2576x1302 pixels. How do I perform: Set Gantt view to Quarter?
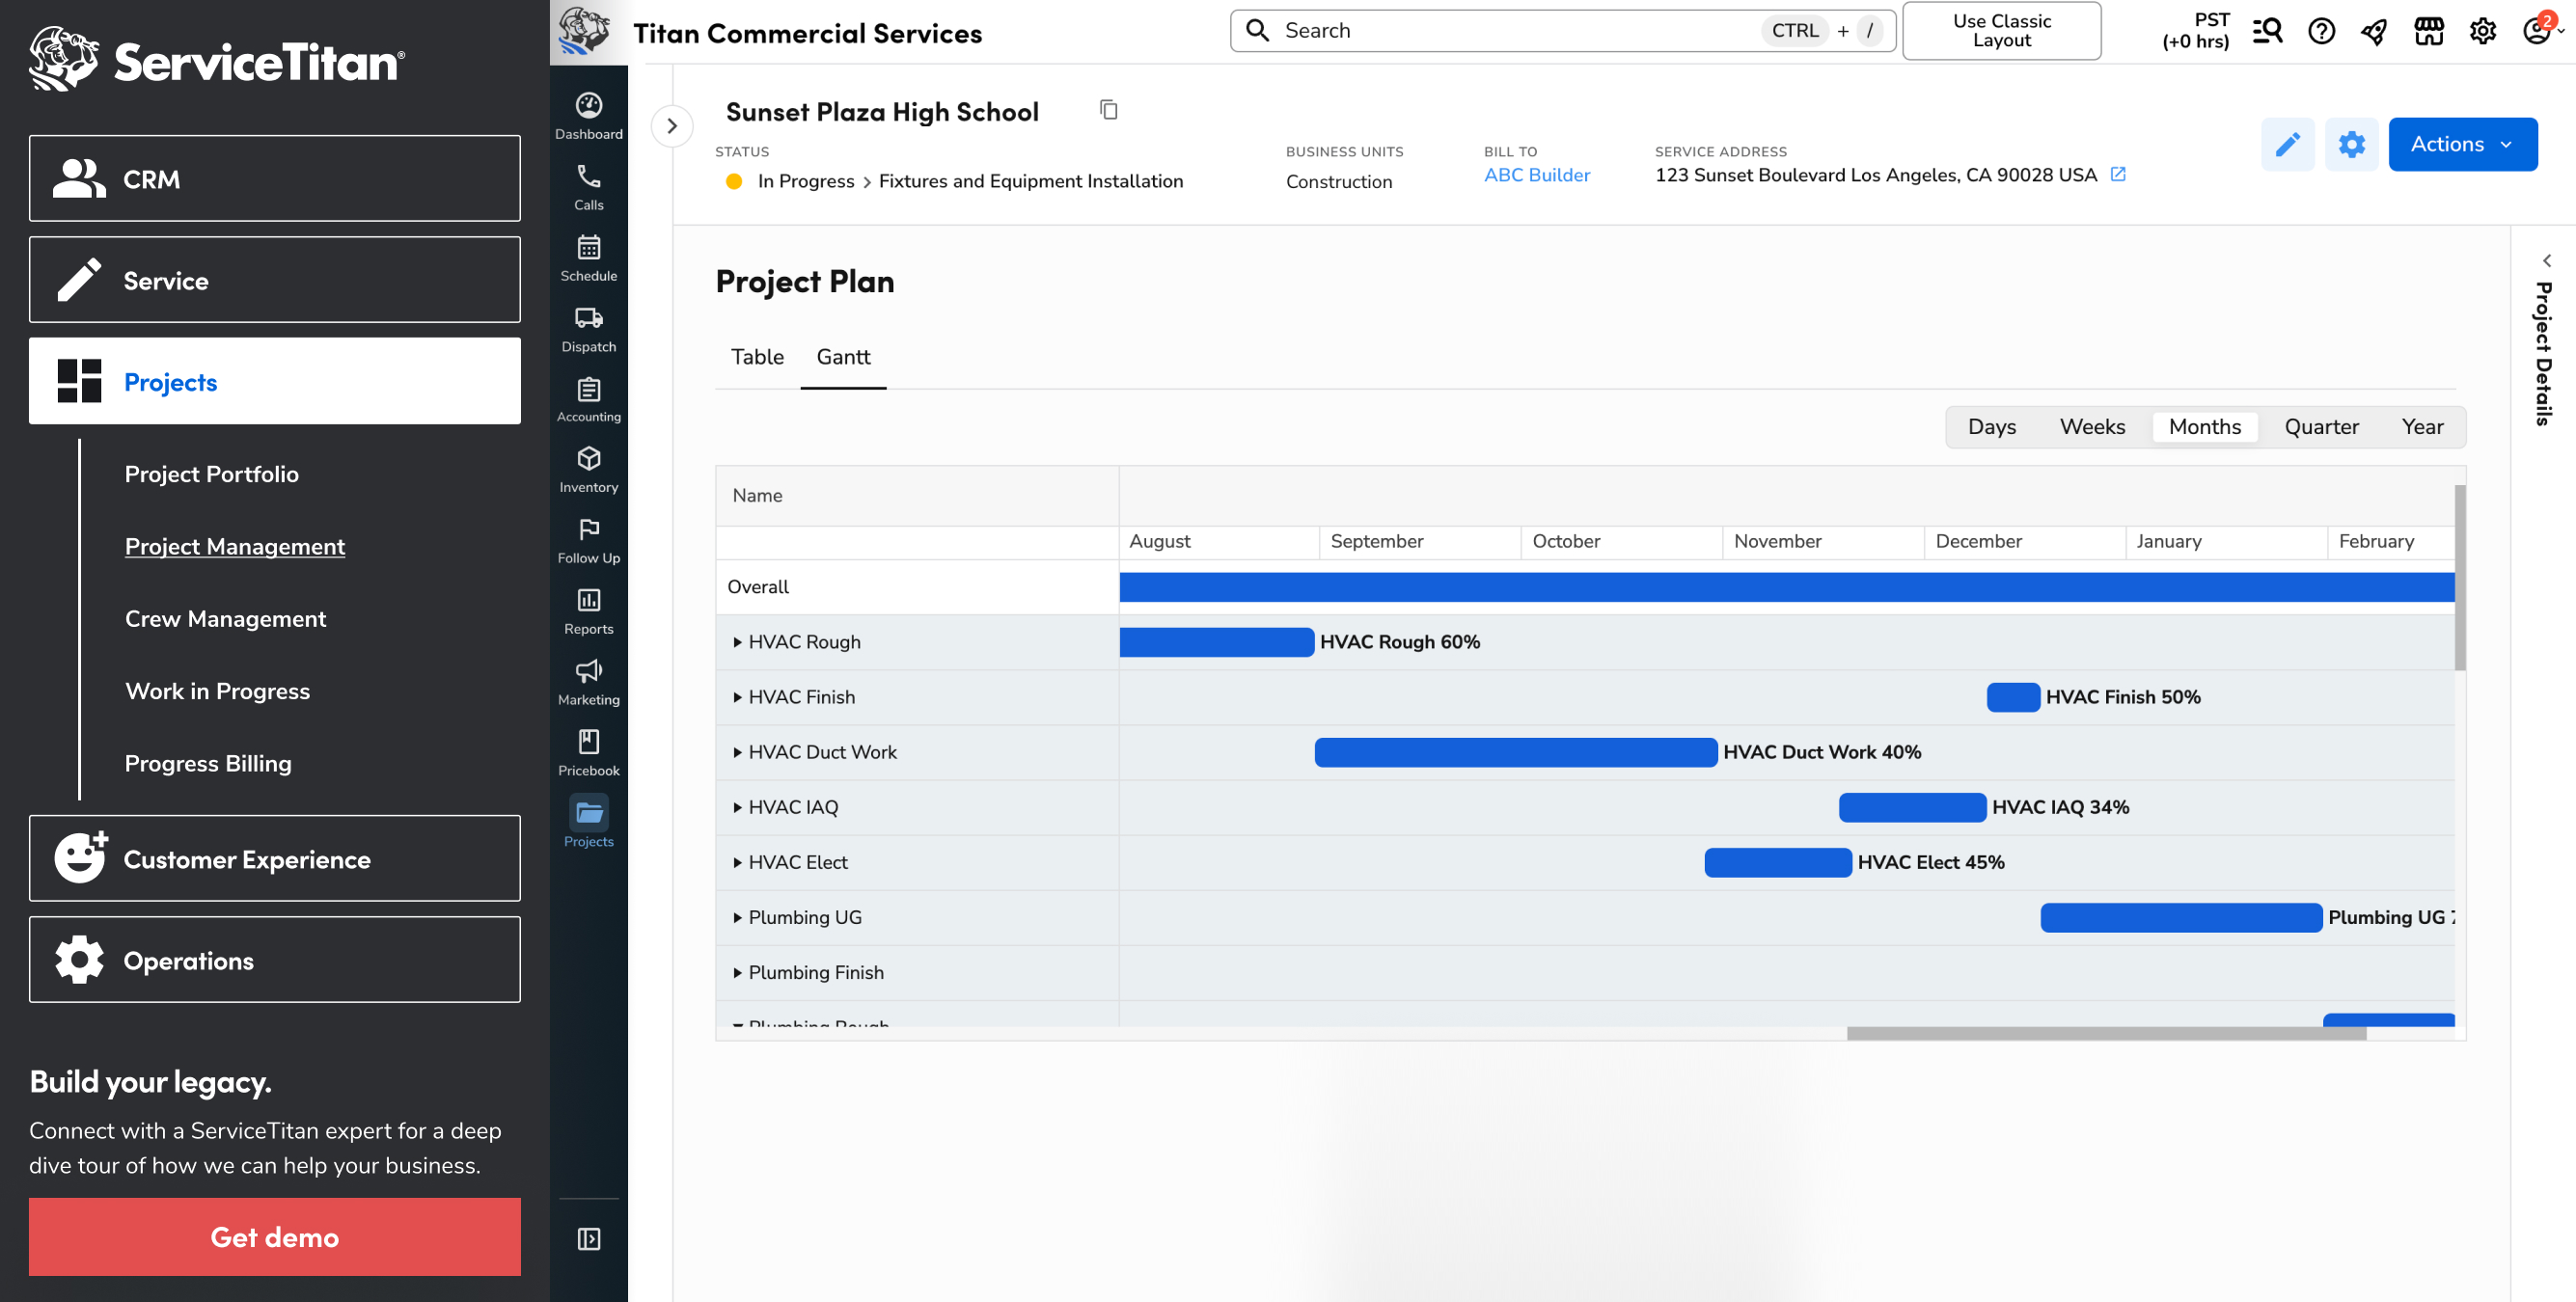tap(2320, 427)
